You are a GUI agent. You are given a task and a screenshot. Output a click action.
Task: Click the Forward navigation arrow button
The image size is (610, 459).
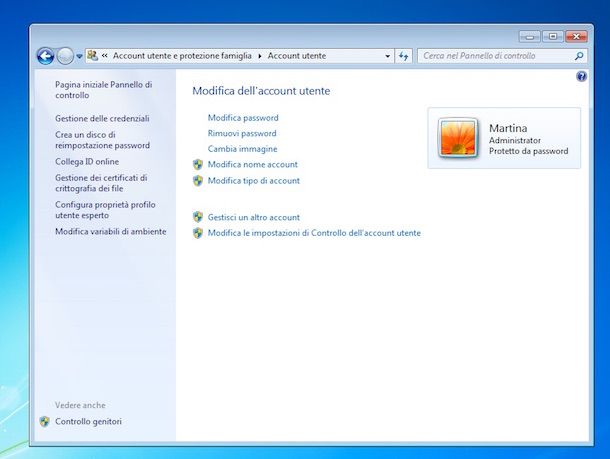[65, 56]
